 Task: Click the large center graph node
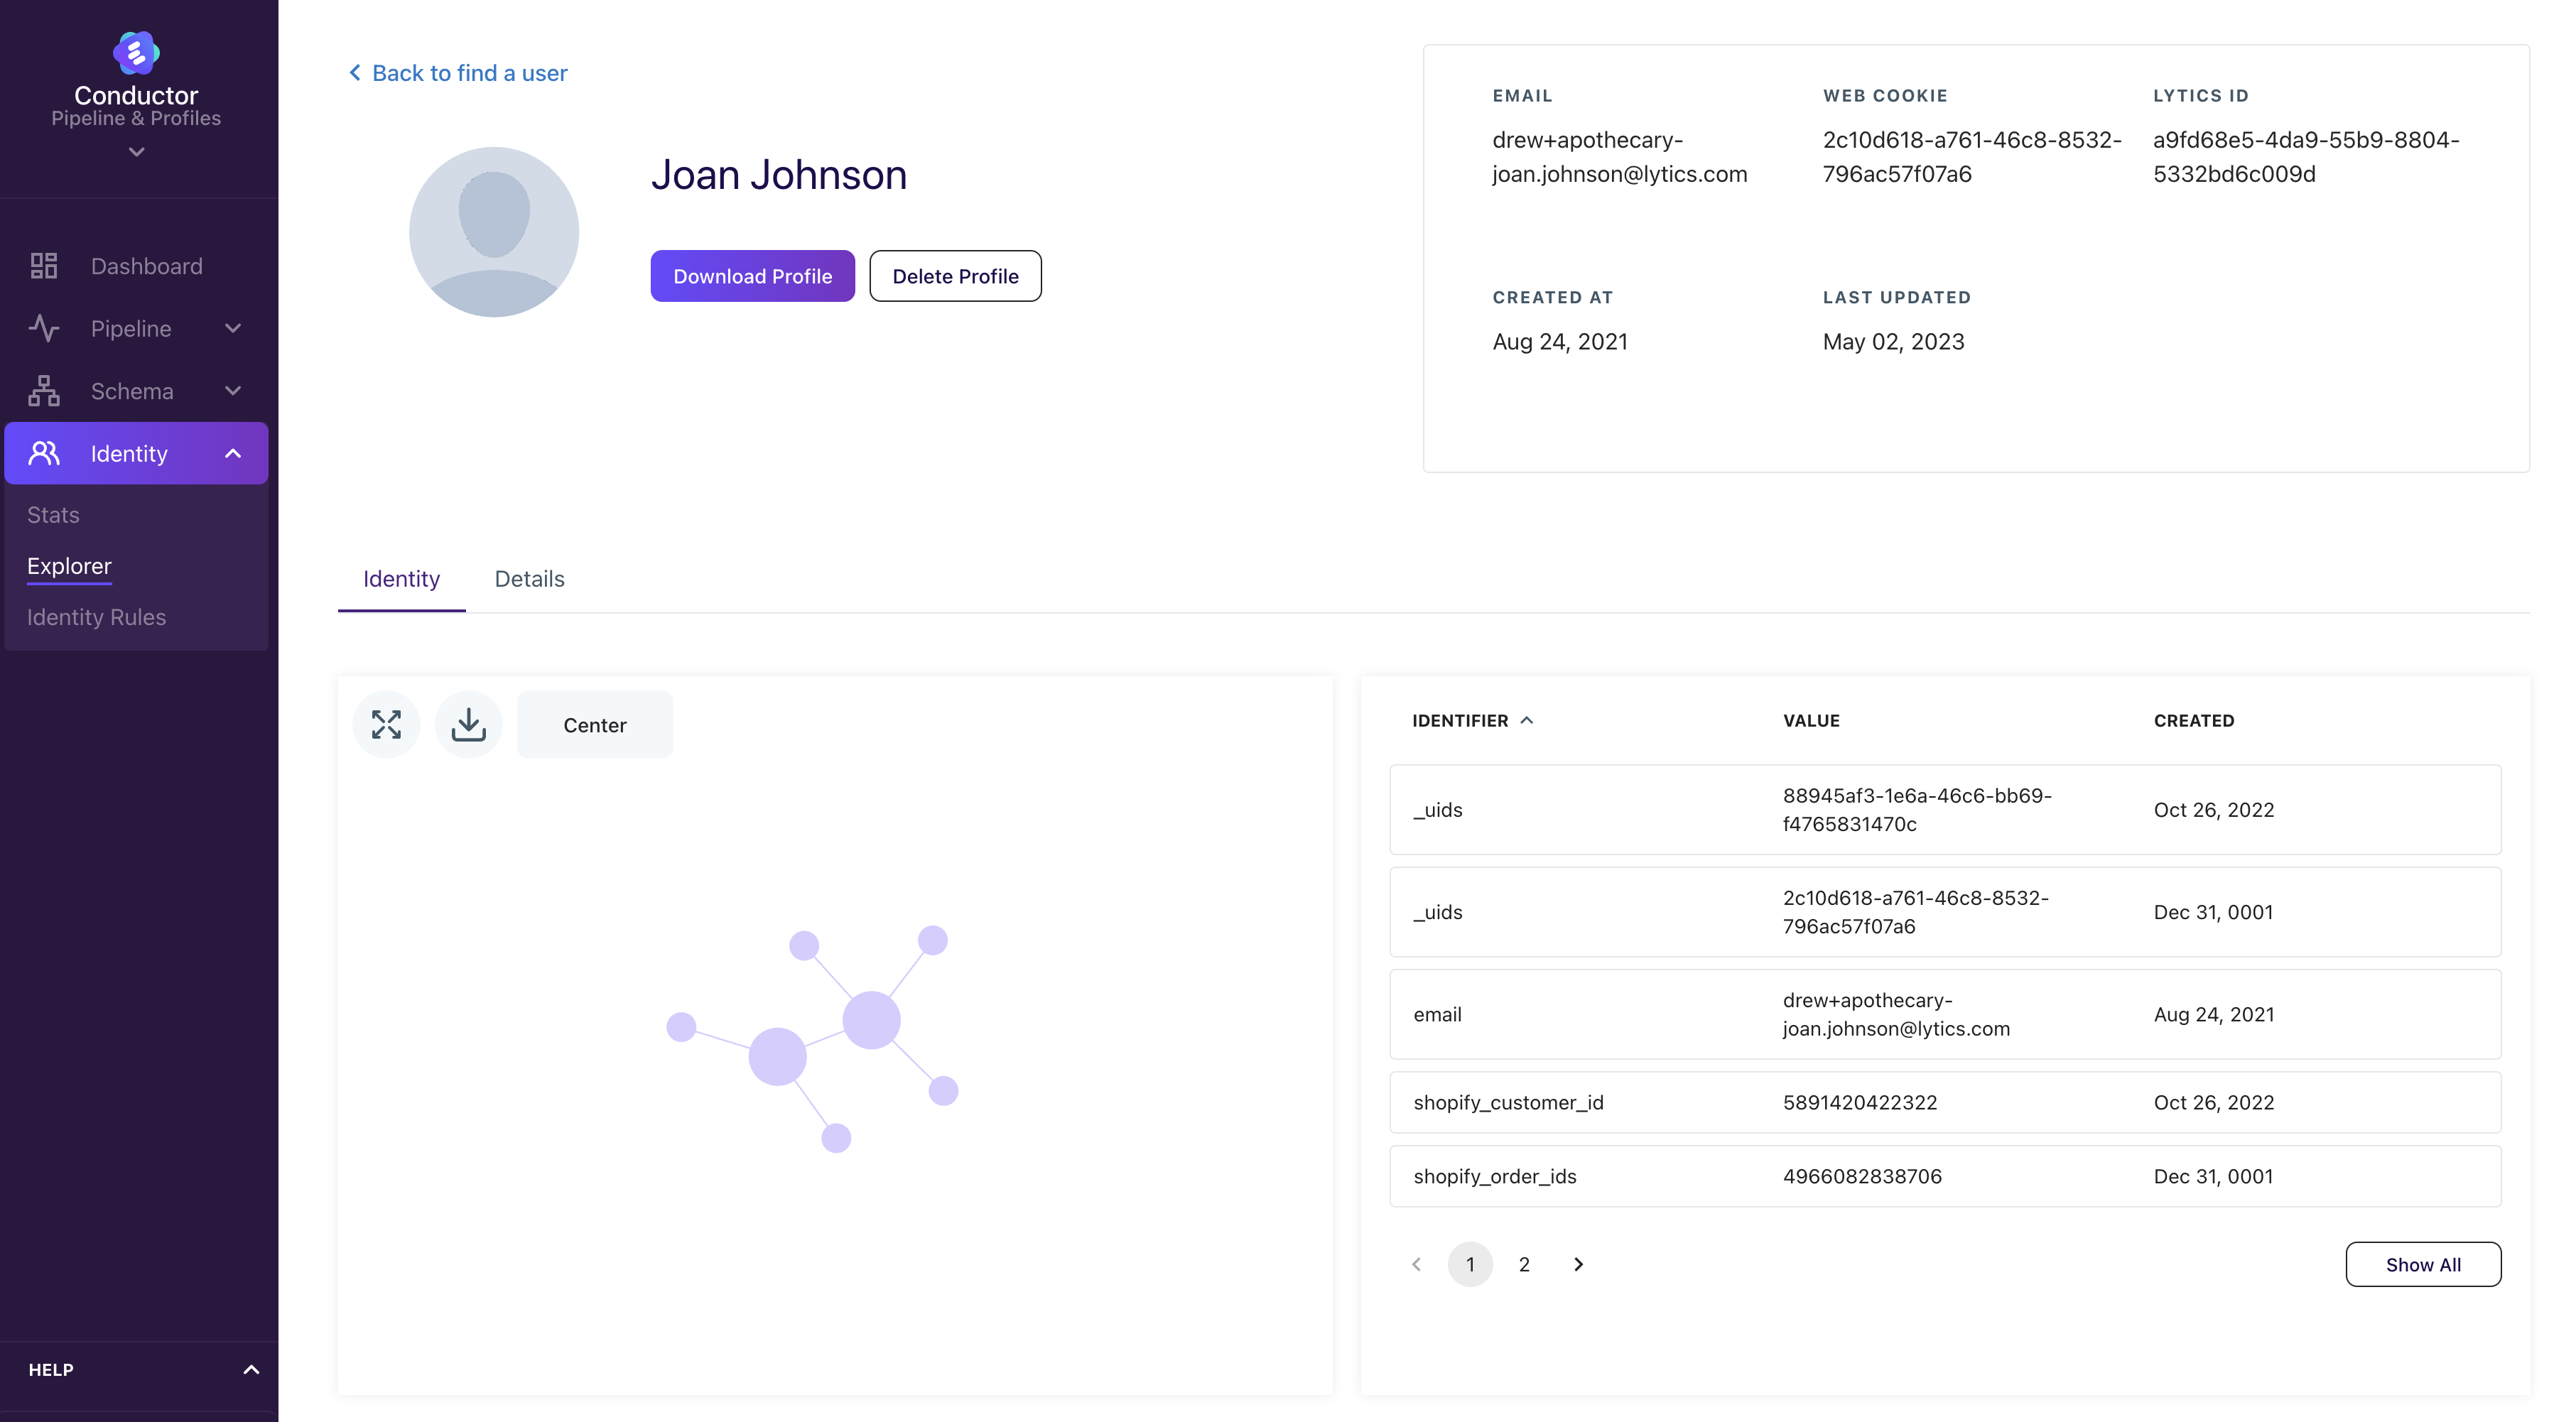[871, 1020]
